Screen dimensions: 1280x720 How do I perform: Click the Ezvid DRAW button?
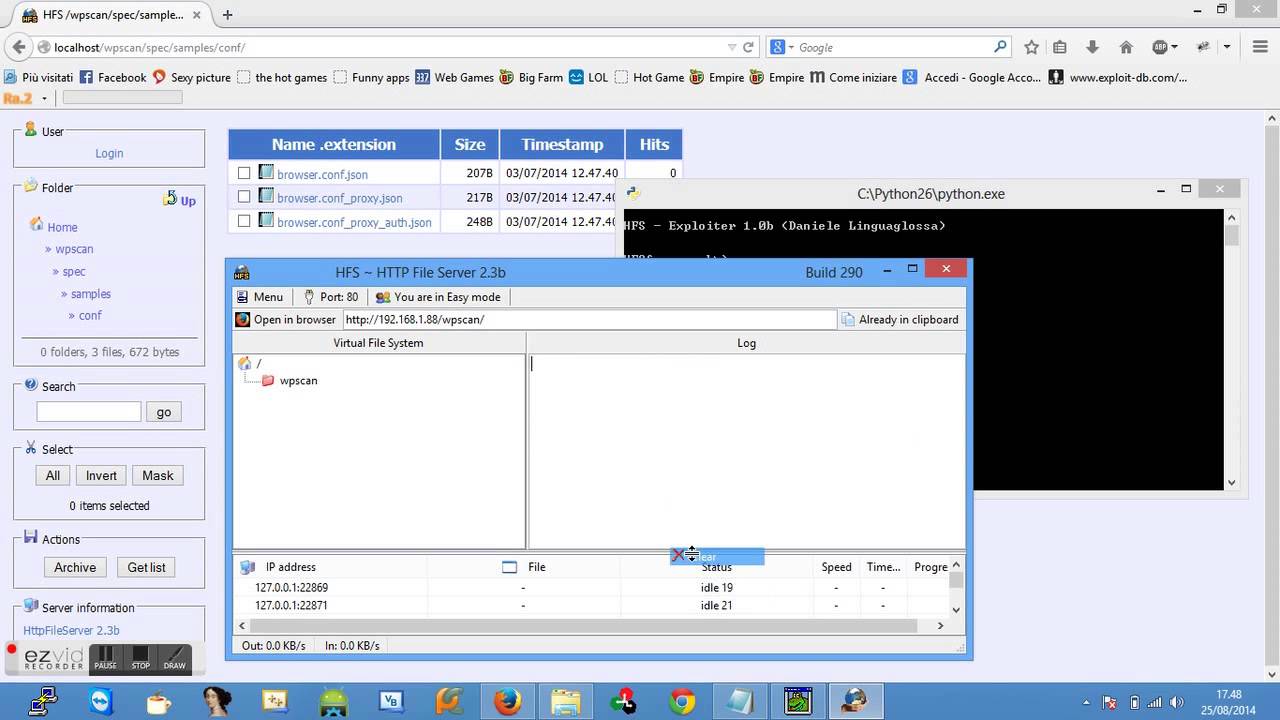pyautogui.click(x=175, y=657)
